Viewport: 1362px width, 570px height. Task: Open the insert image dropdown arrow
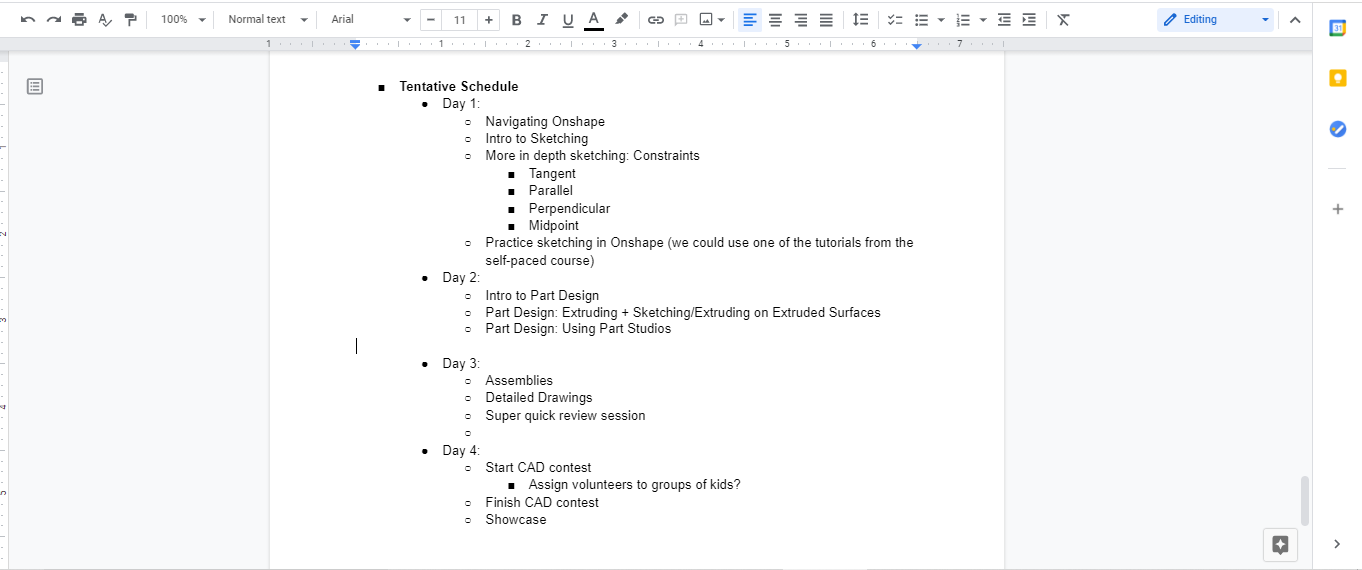[x=721, y=19]
